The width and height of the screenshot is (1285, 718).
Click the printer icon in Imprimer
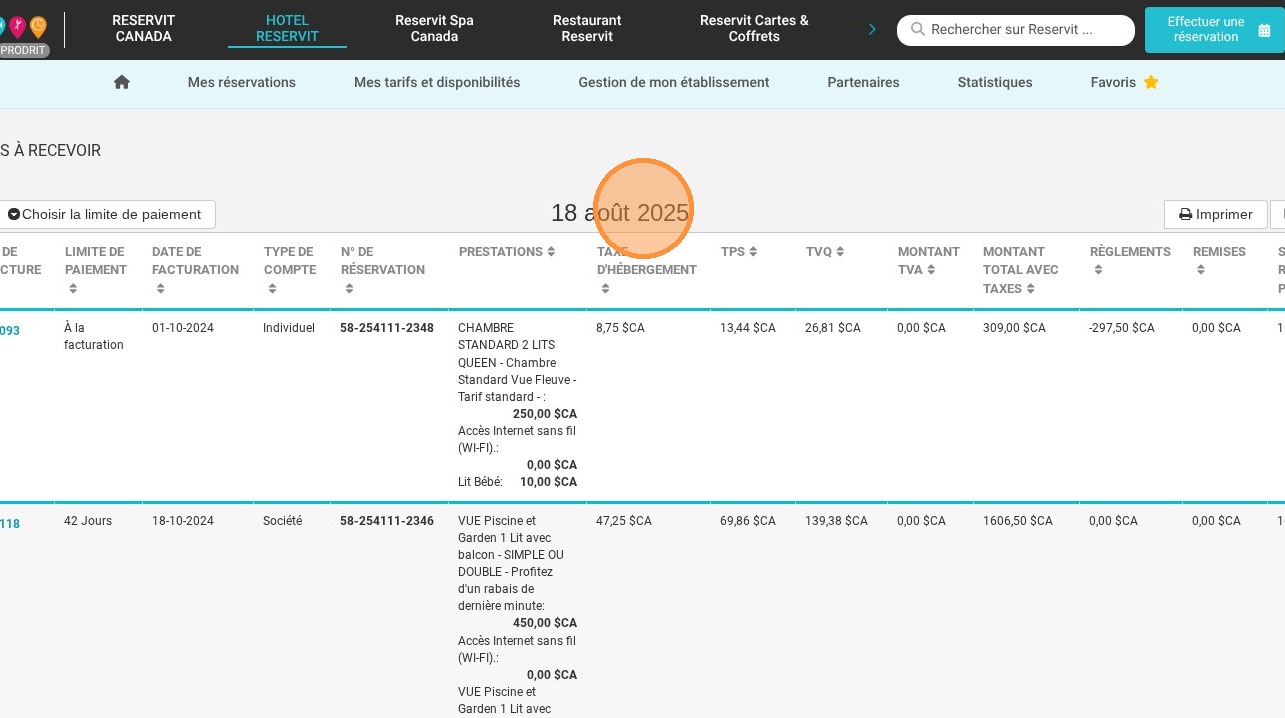(x=1185, y=214)
